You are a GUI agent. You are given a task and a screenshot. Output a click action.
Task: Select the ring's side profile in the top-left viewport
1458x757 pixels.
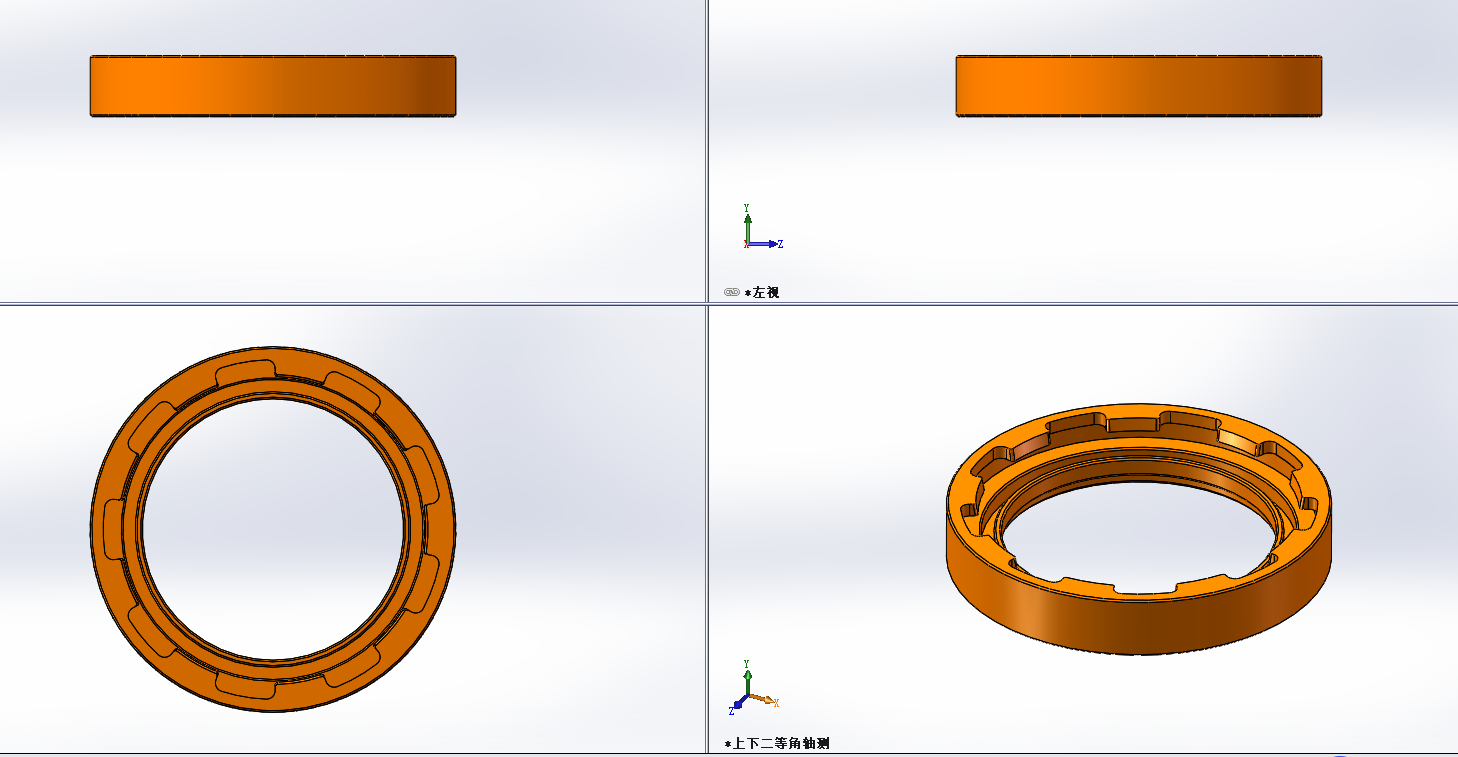pos(273,86)
